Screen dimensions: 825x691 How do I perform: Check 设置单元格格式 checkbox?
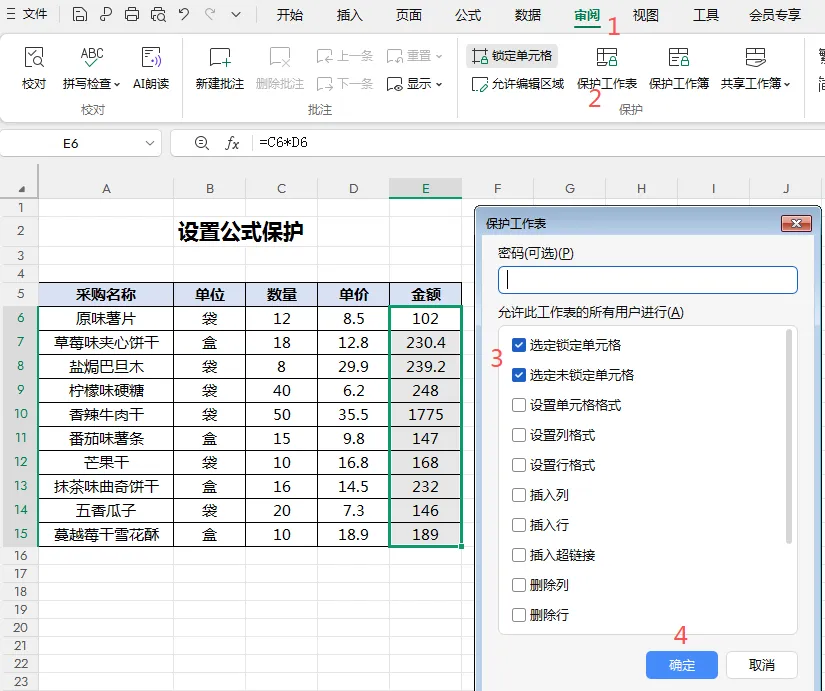[x=519, y=405]
